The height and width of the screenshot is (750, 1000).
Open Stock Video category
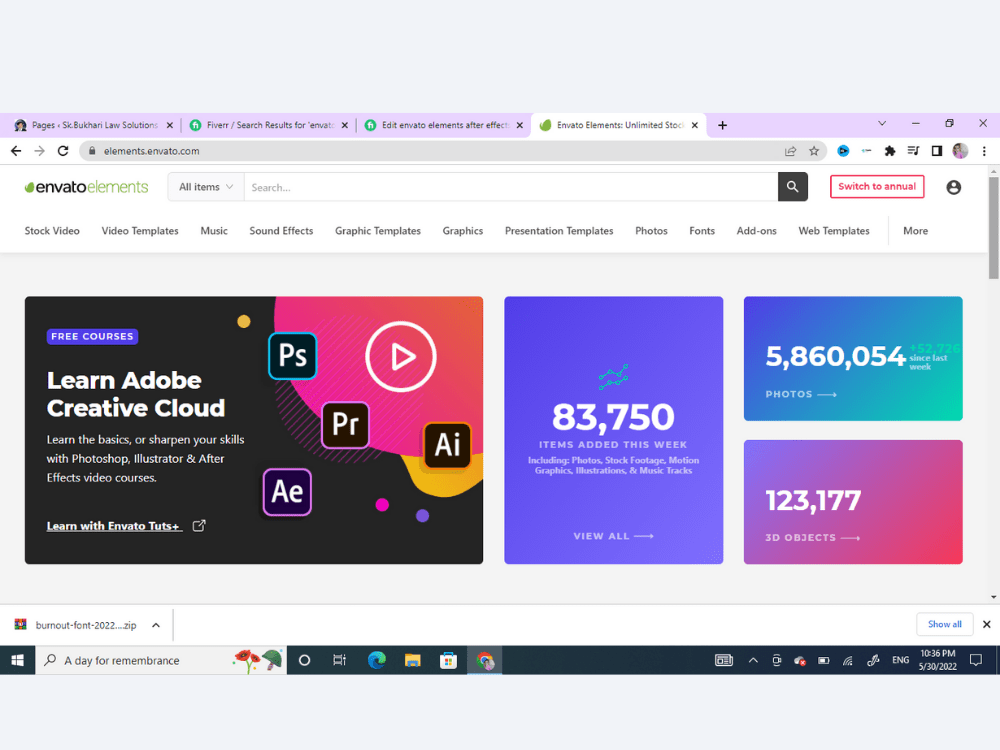(x=52, y=231)
